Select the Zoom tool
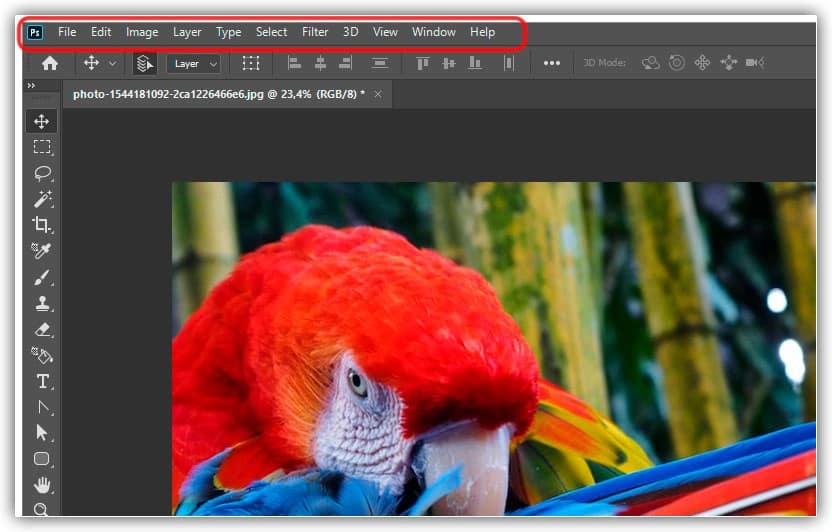This screenshot has width=832, height=532. (x=41, y=509)
